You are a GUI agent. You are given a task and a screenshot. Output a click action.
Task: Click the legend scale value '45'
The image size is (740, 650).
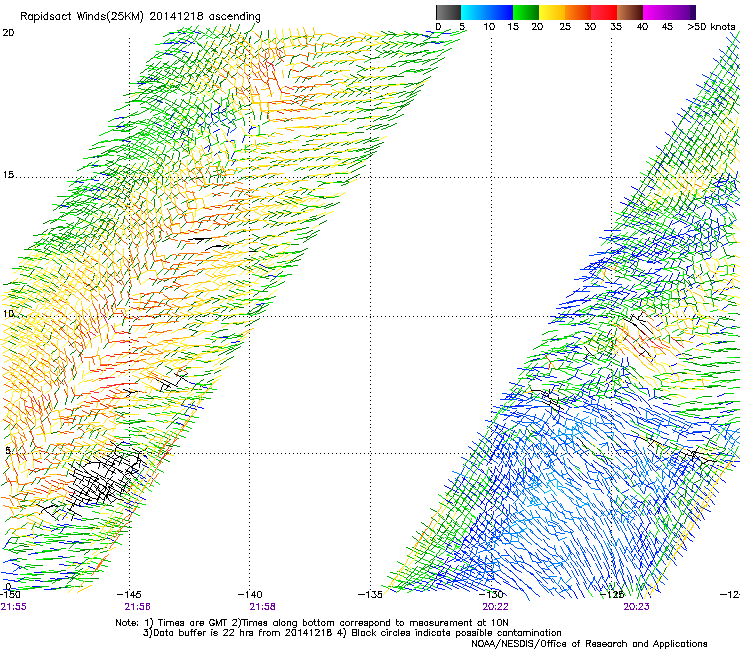tap(667, 27)
